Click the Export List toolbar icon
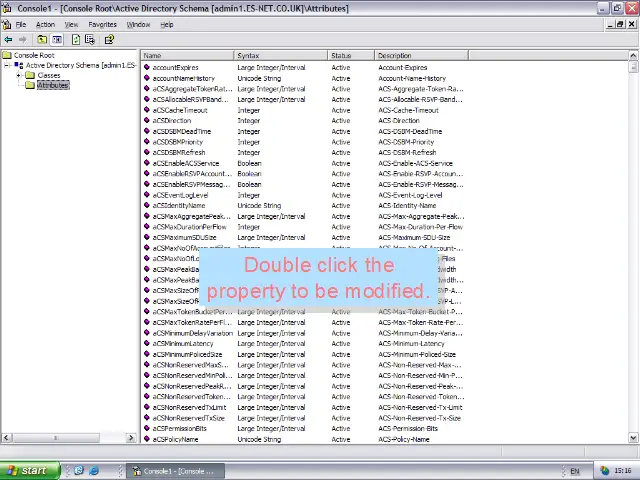This screenshot has height=480, width=640. click(90, 40)
